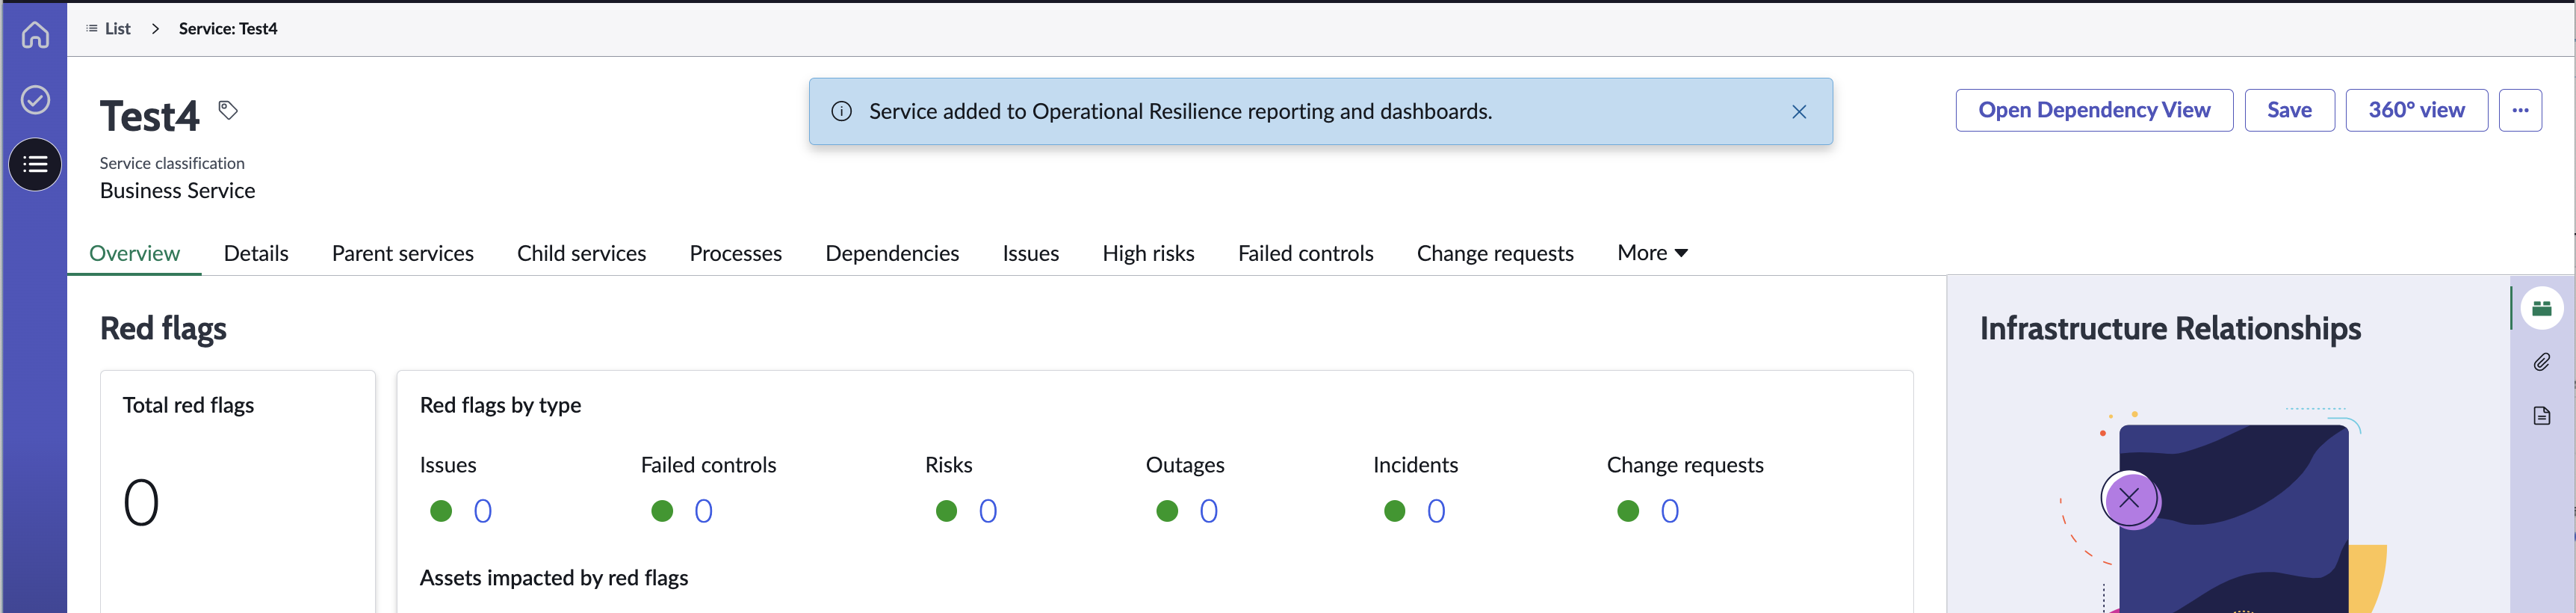Screen dimensions: 2576x613
Task: Click the Red flags by type label
Action: 500,405
